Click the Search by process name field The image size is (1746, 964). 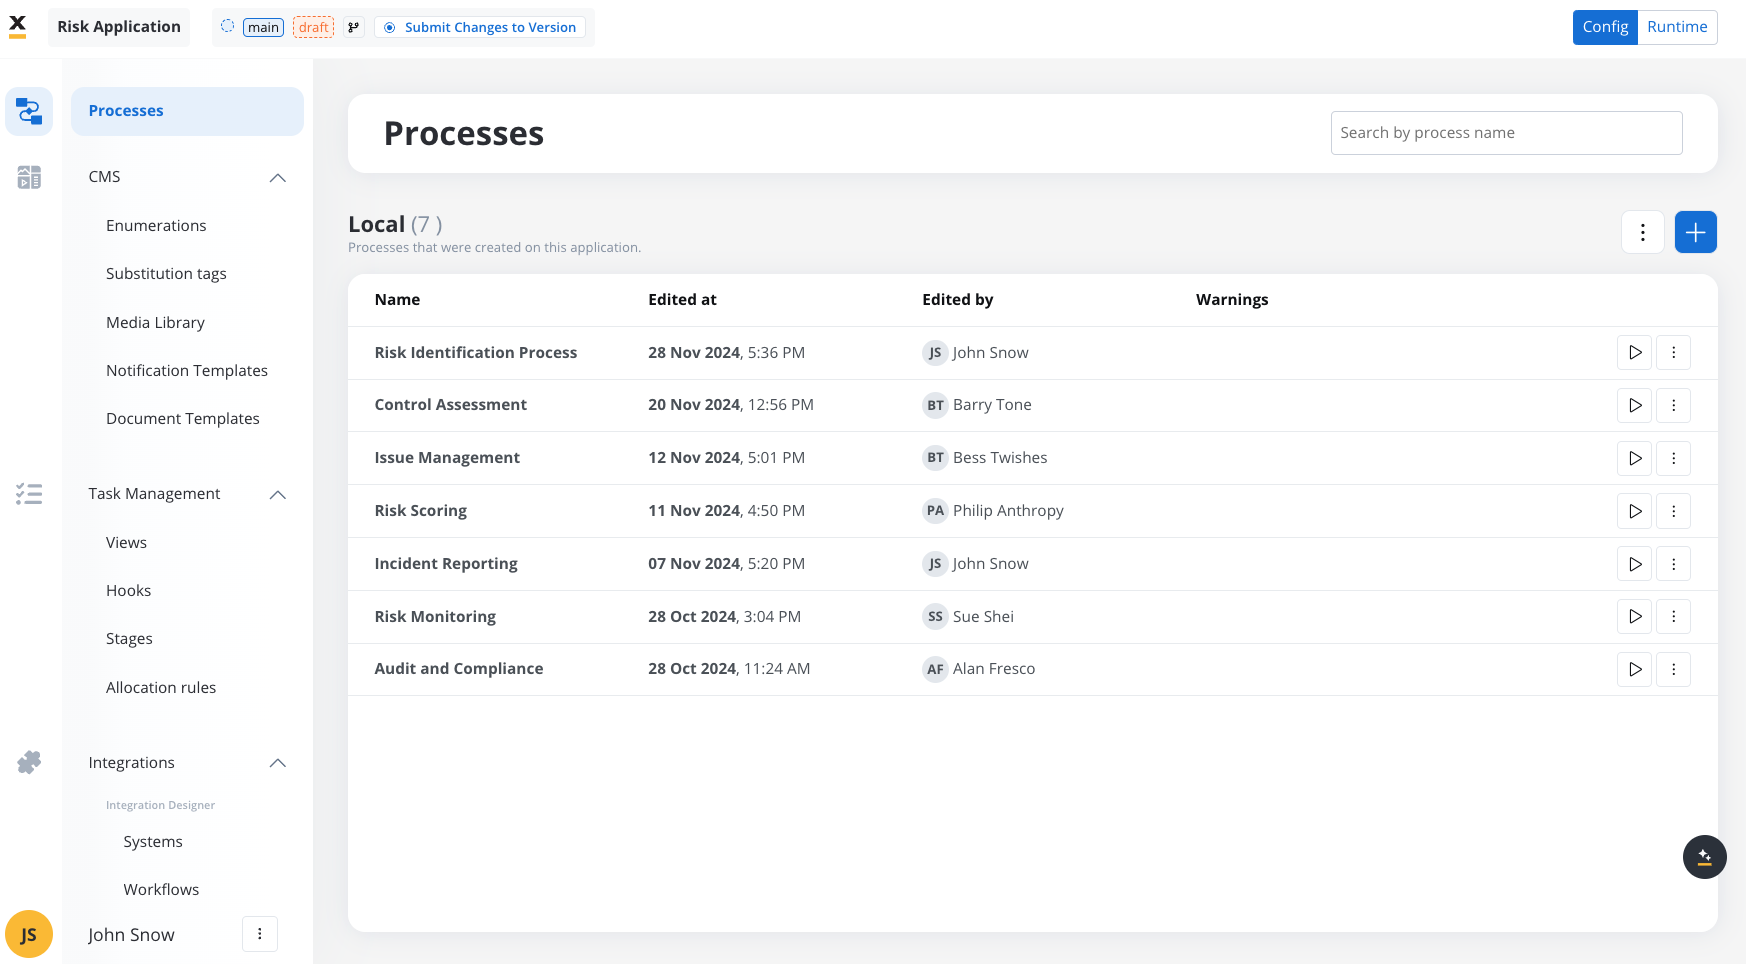click(x=1506, y=133)
